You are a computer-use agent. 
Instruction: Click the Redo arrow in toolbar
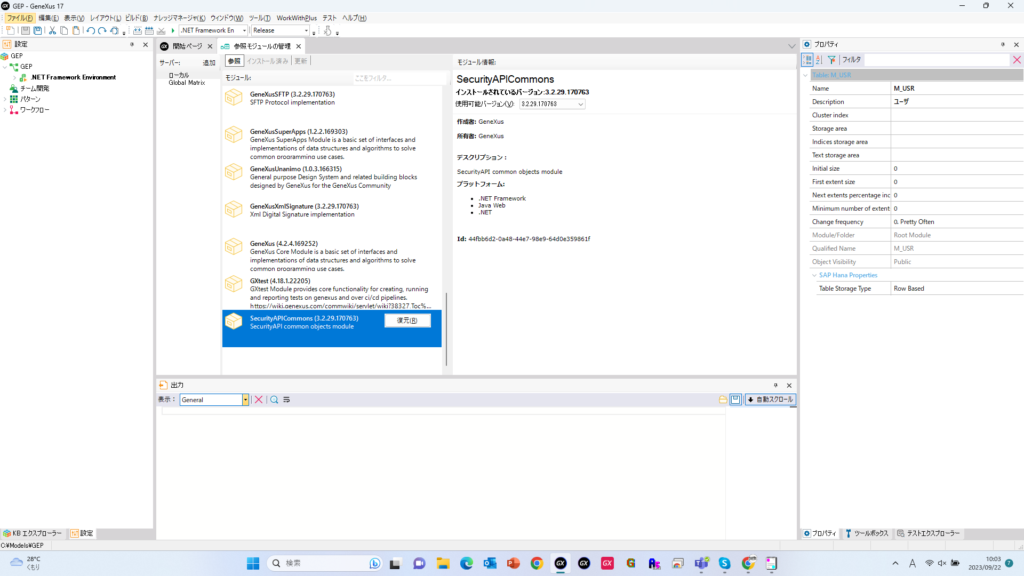pyautogui.click(x=103, y=31)
